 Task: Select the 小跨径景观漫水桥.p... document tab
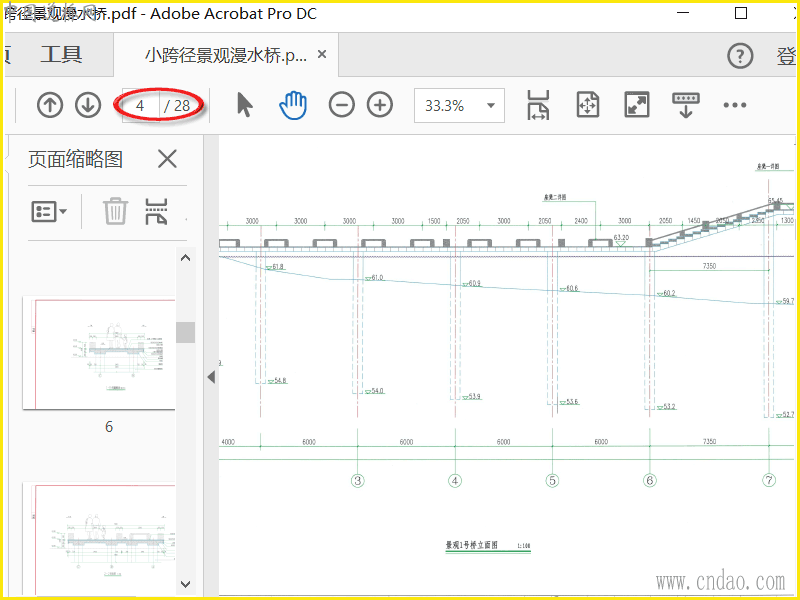226,55
